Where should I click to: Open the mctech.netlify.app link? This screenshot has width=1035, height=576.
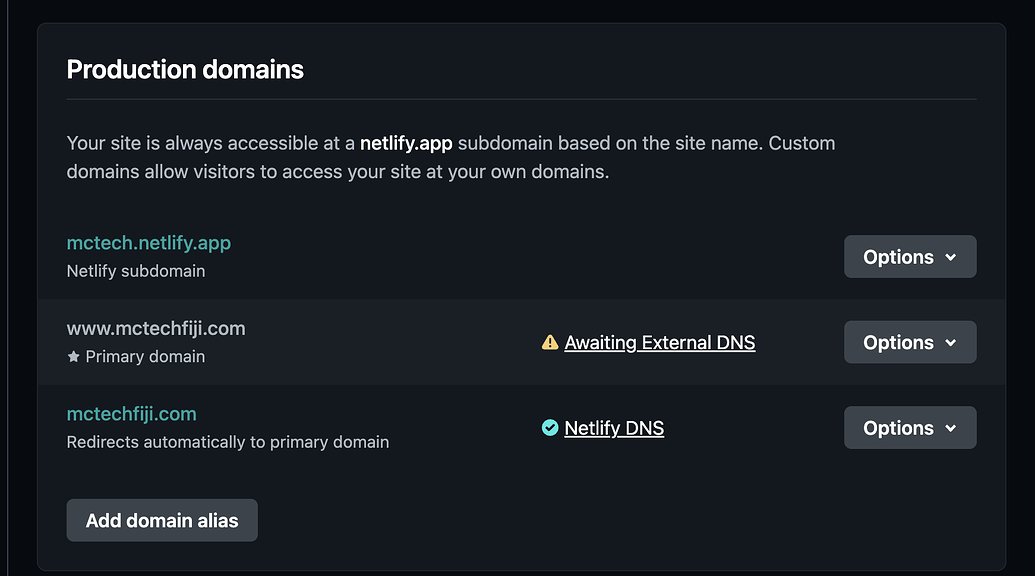(x=149, y=243)
